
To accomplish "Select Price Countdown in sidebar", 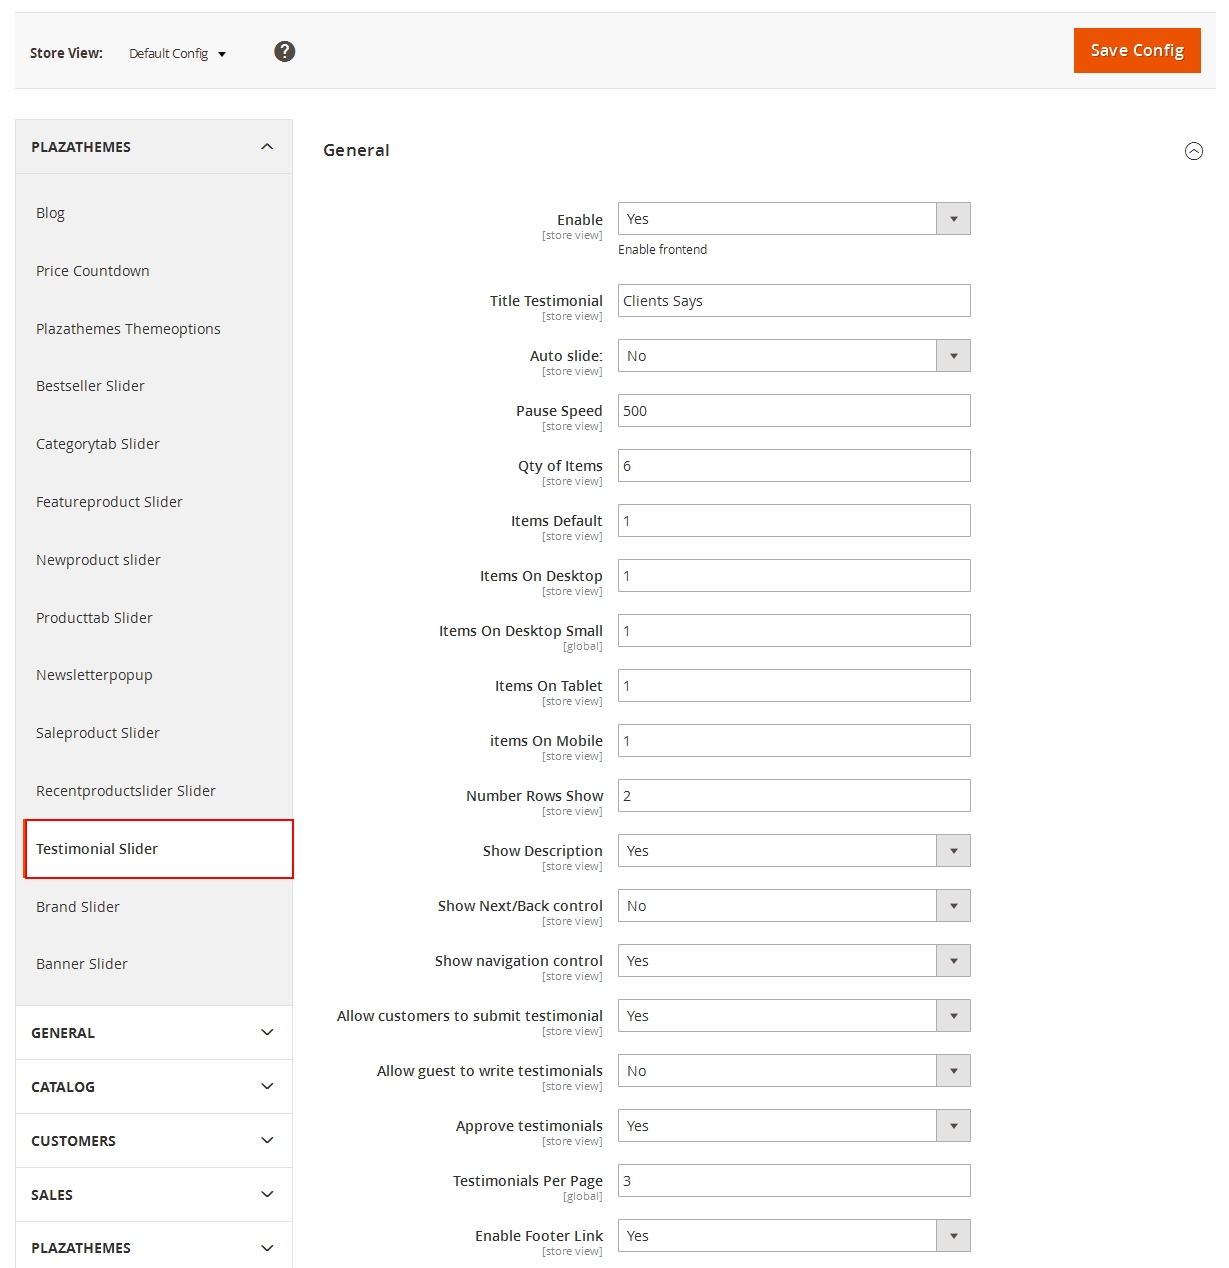I will pos(93,271).
